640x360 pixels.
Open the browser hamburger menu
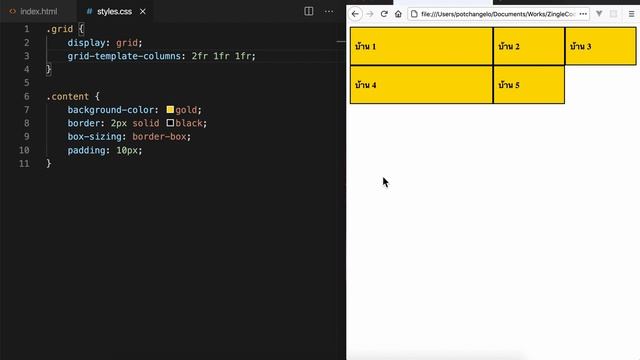tap(631, 14)
